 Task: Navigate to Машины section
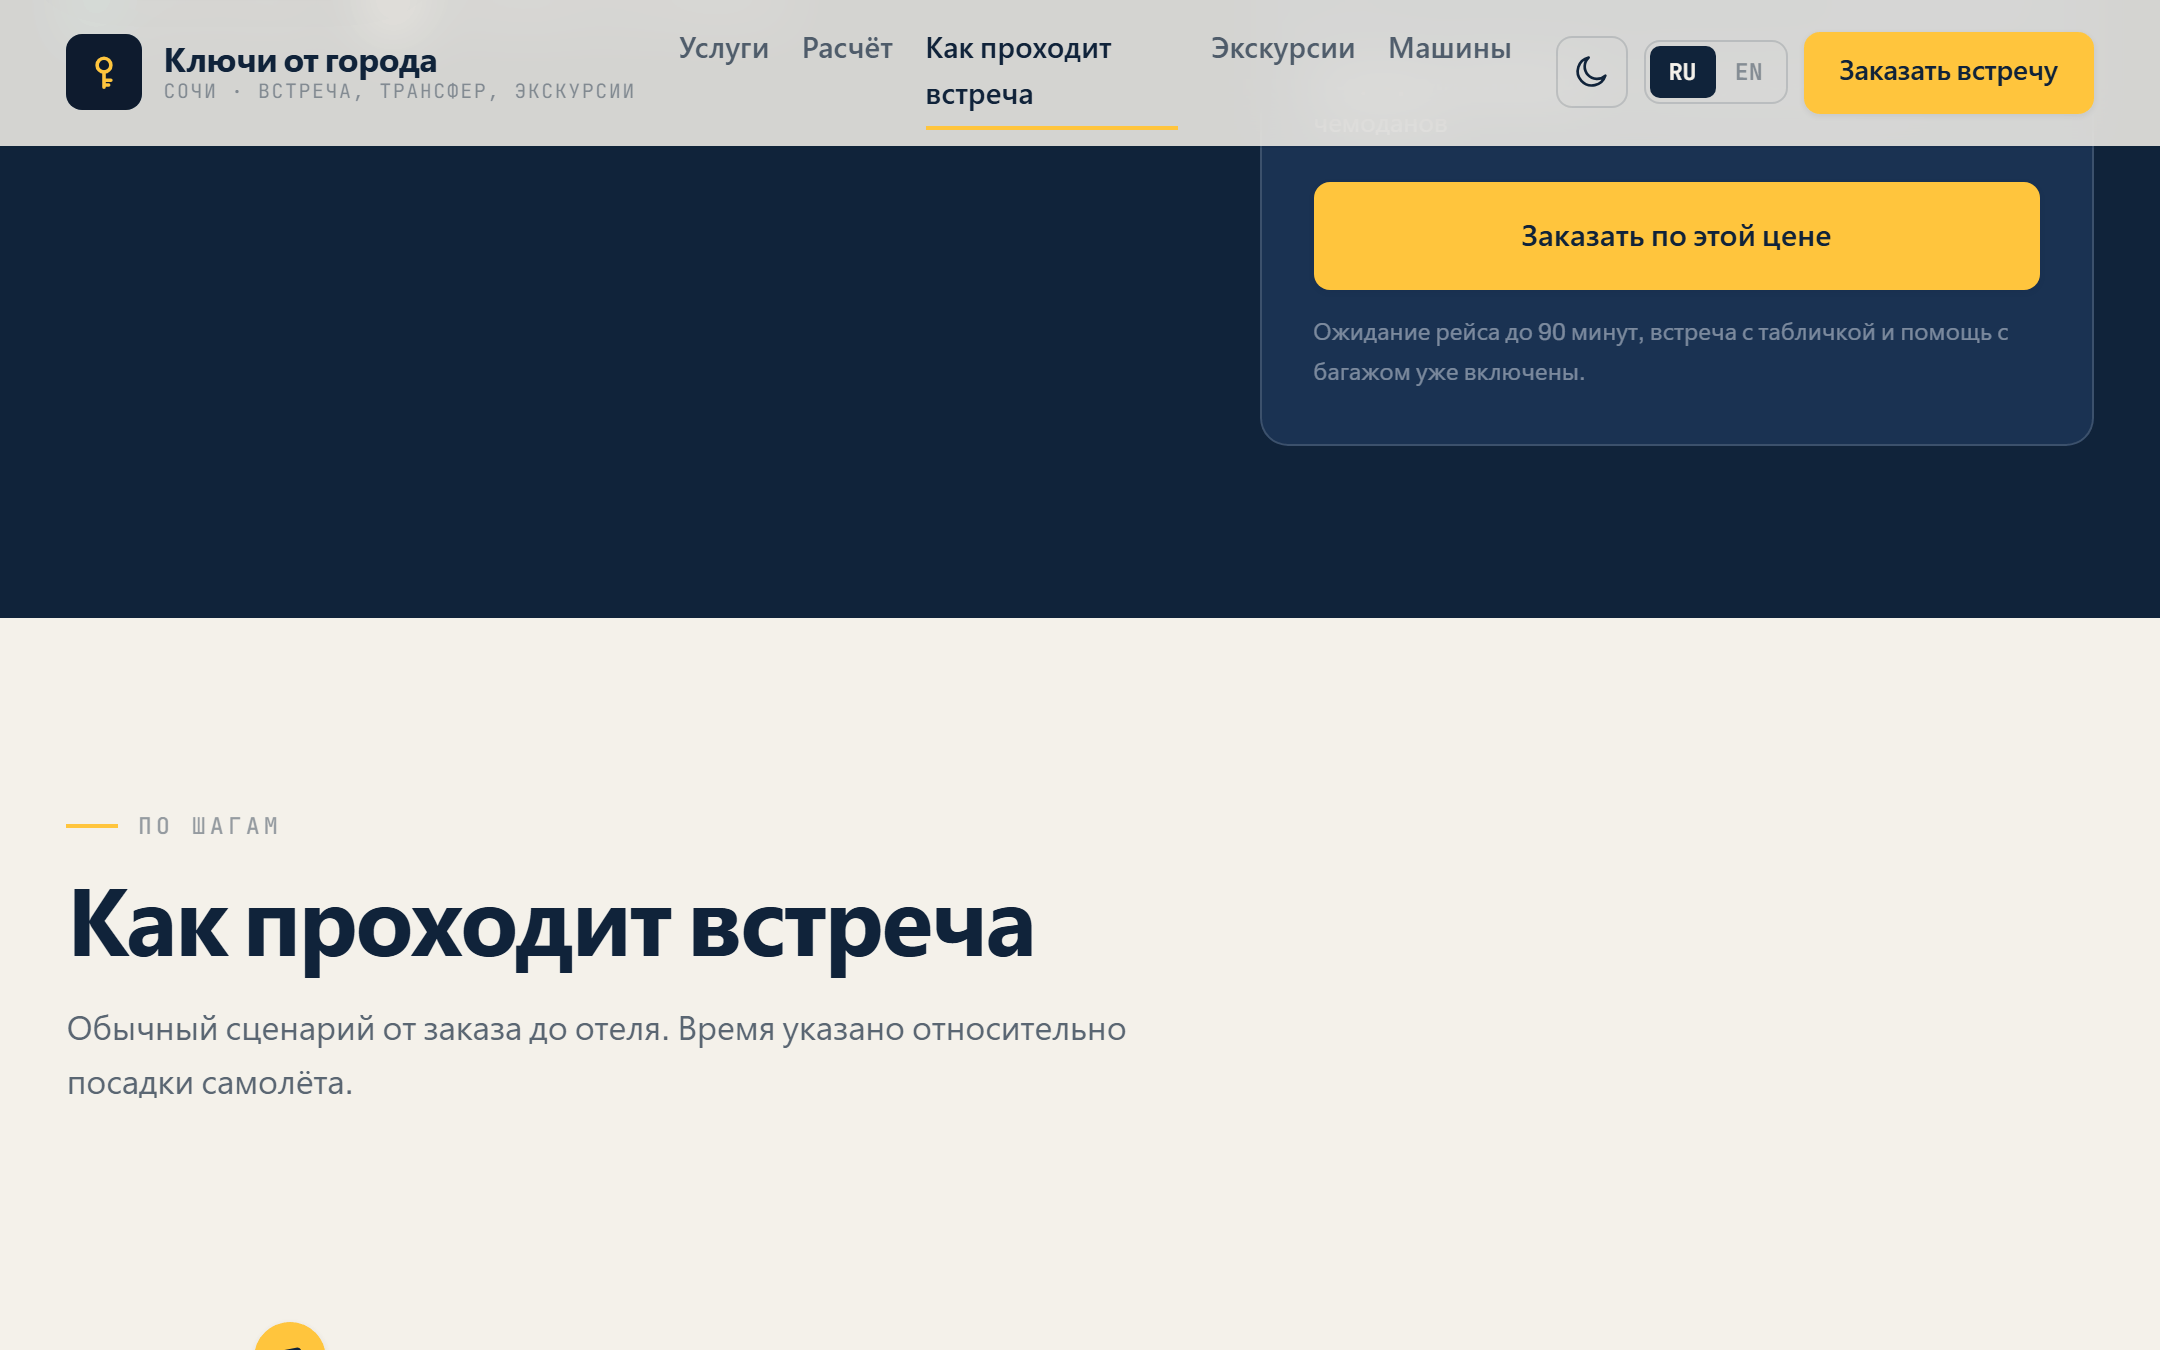[x=1449, y=48]
